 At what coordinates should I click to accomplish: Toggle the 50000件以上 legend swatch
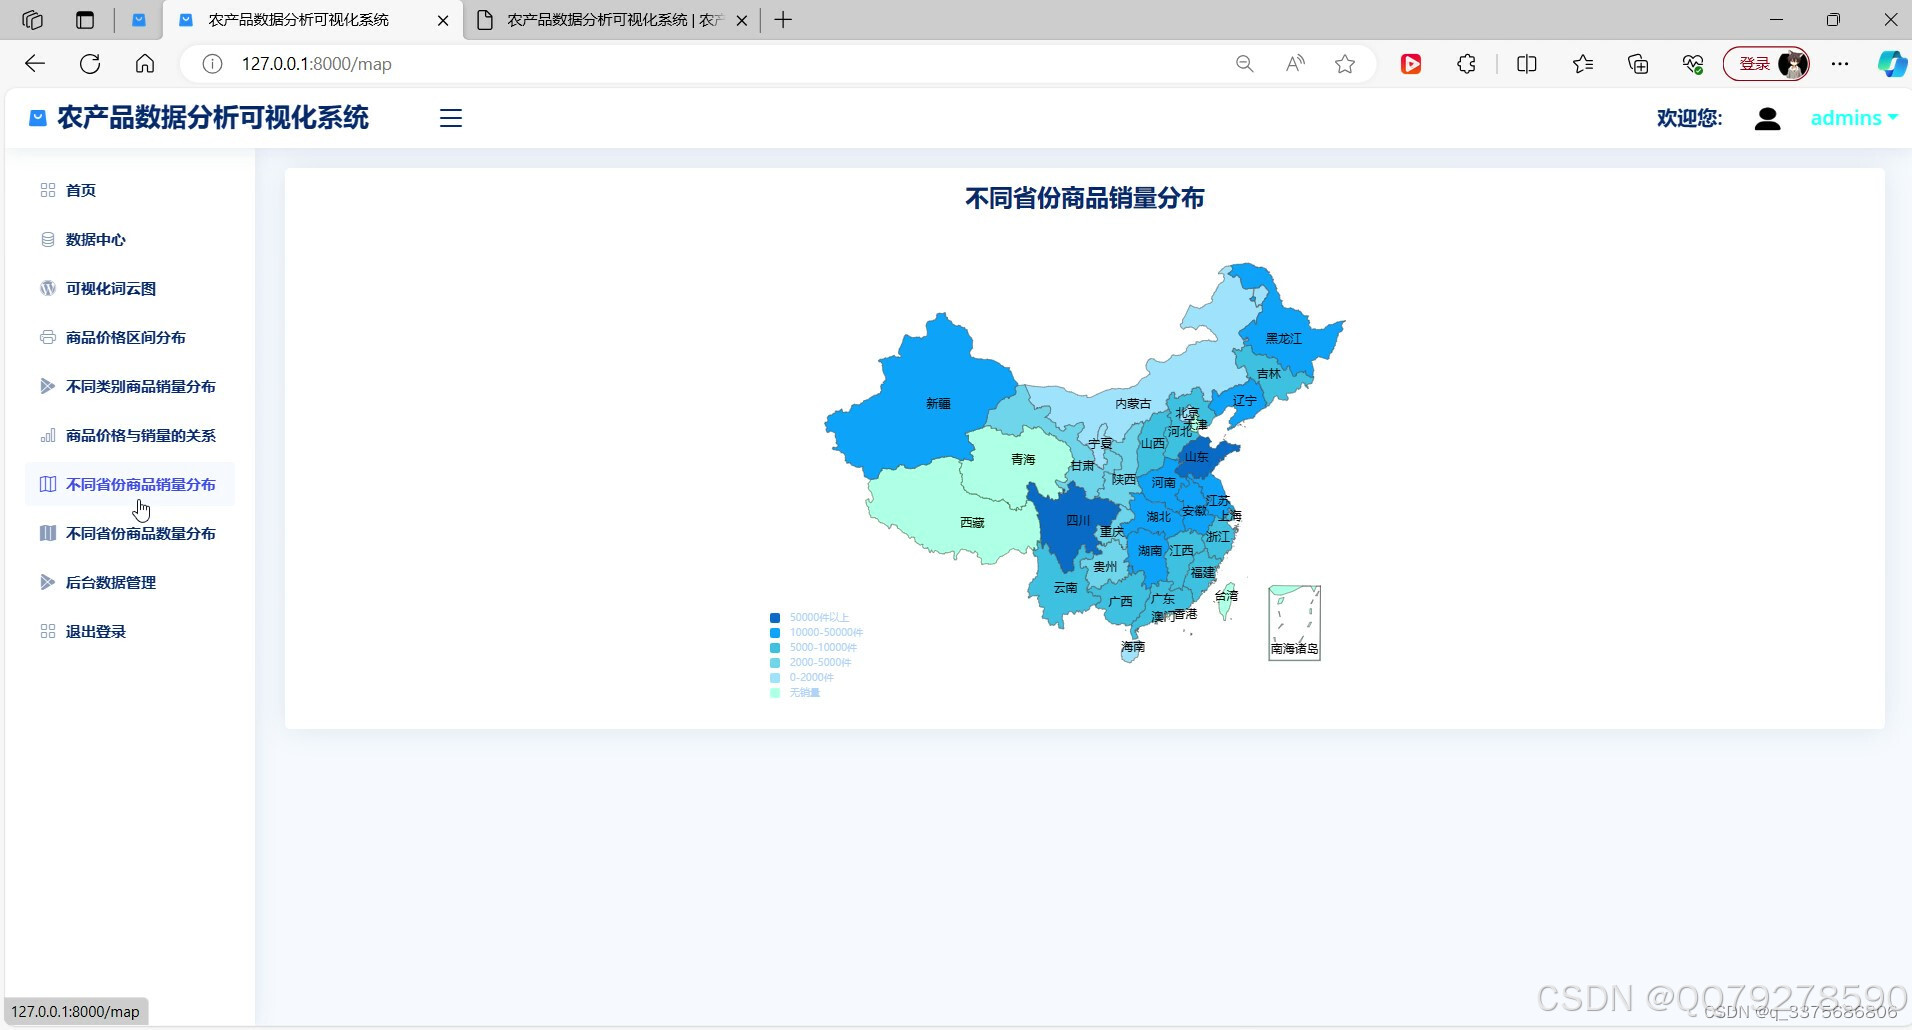[775, 618]
